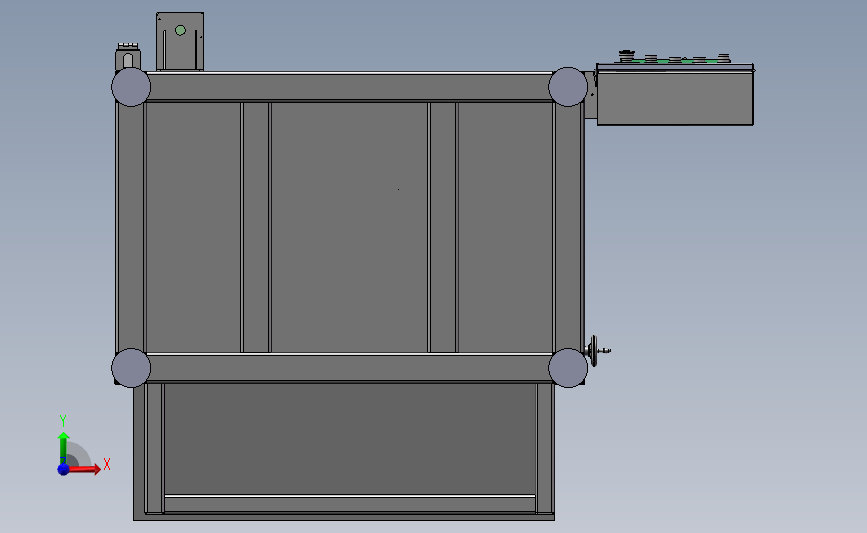Click the green hole on the upright bracket

180,30
